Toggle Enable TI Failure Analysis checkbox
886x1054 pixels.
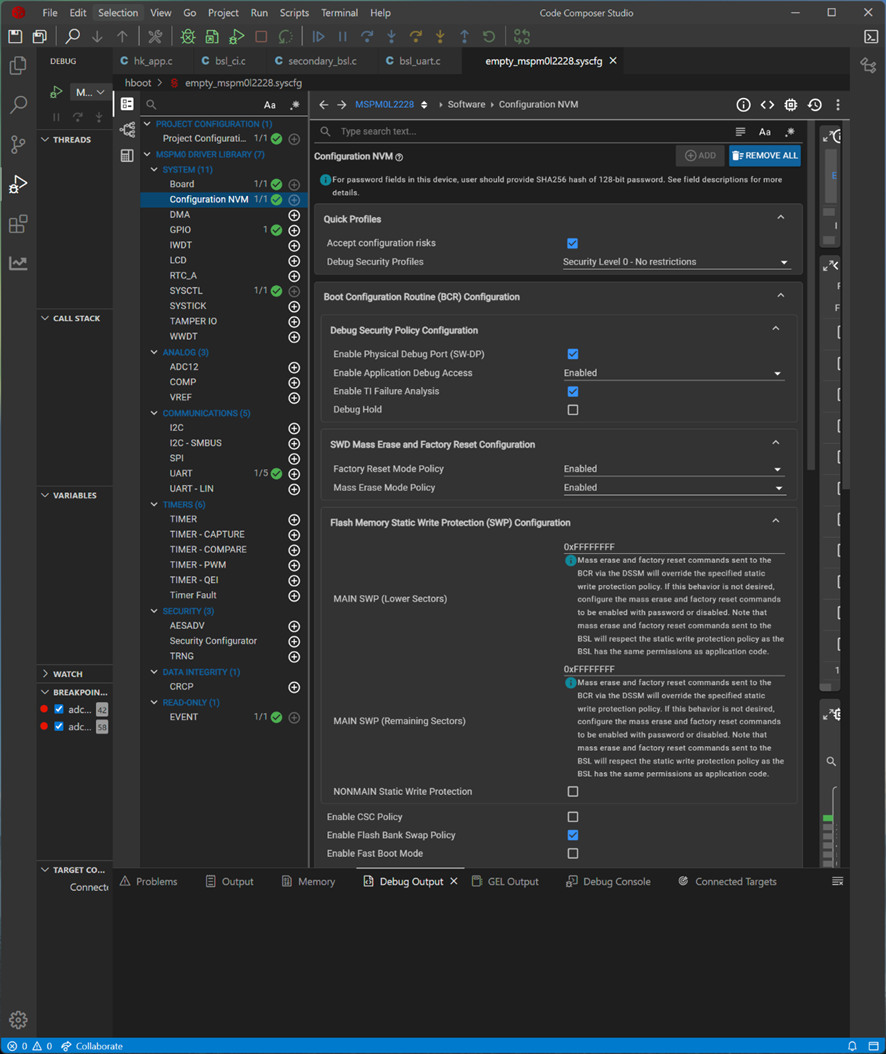[x=573, y=391]
